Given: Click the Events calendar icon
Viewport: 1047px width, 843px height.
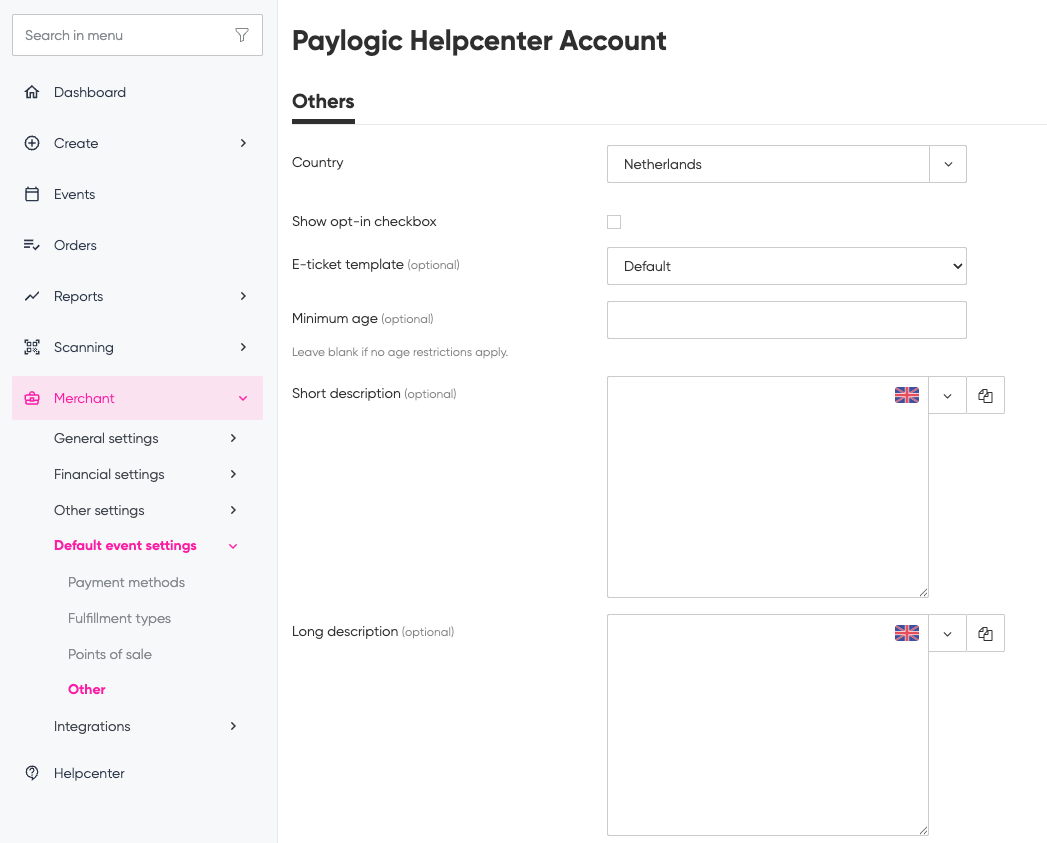Looking at the screenshot, I should (x=32, y=194).
